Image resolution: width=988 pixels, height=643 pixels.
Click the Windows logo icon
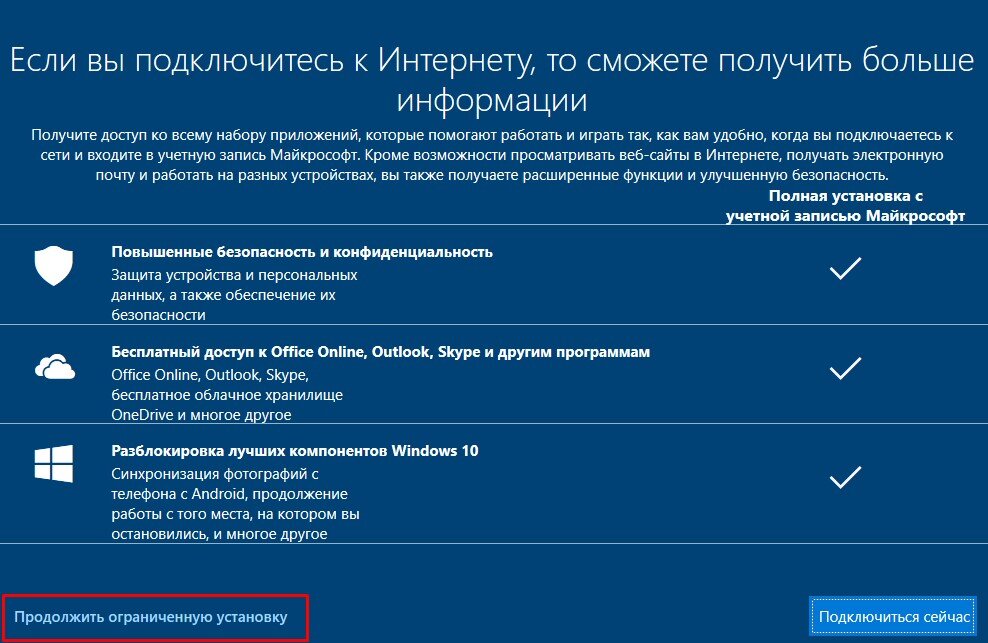pos(54,463)
